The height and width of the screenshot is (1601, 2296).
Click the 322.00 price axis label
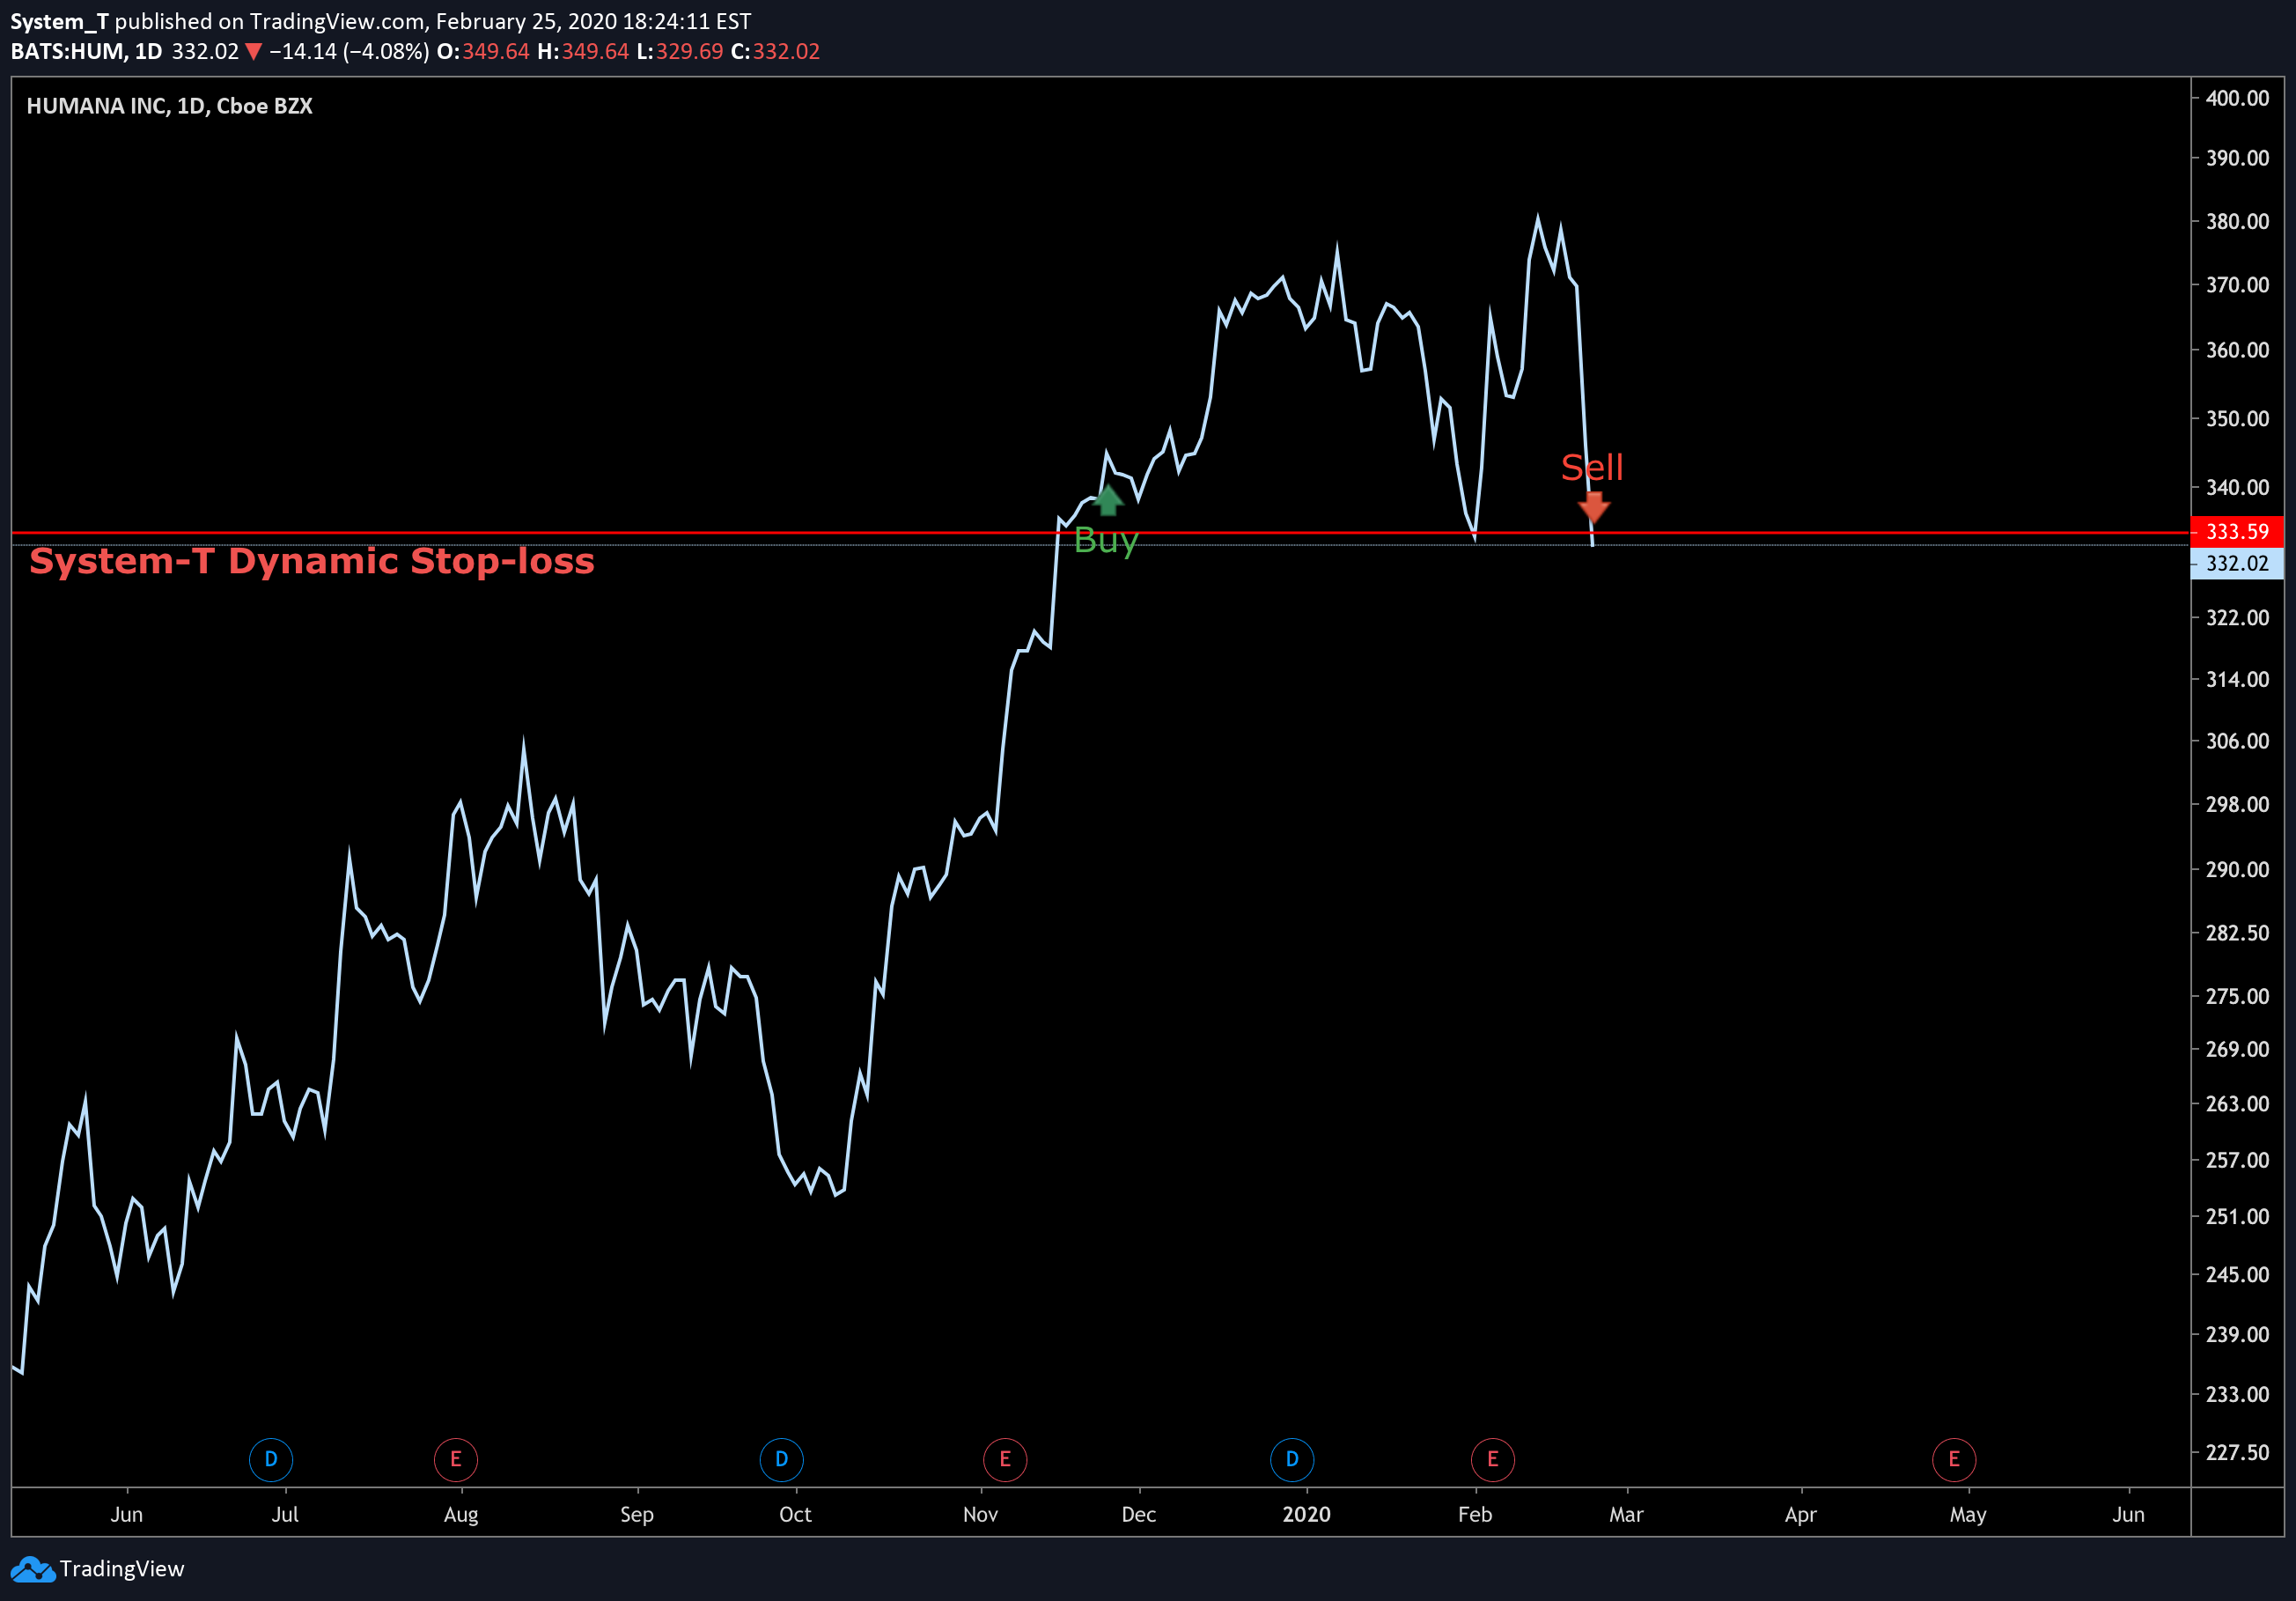pyautogui.click(x=2237, y=617)
